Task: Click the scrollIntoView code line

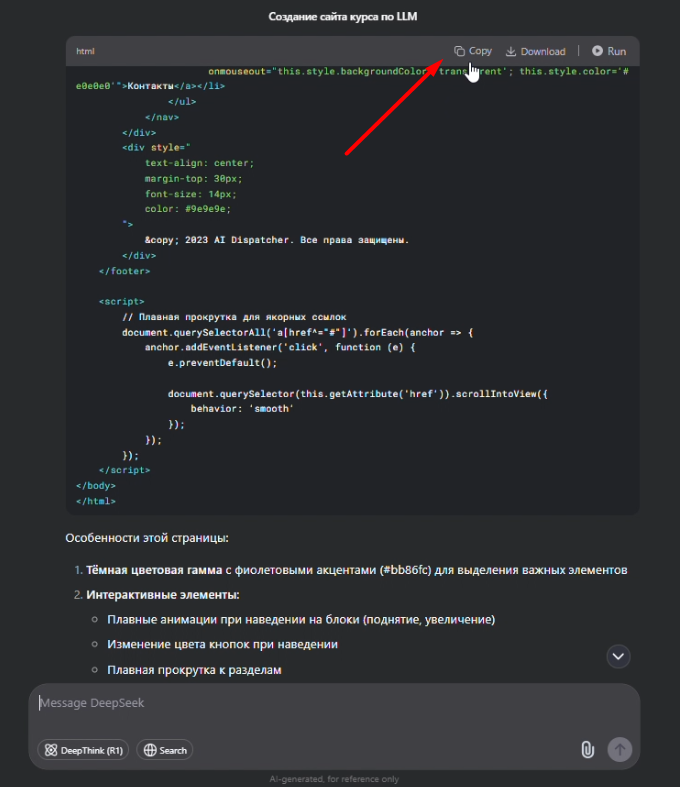Action: coord(357,394)
